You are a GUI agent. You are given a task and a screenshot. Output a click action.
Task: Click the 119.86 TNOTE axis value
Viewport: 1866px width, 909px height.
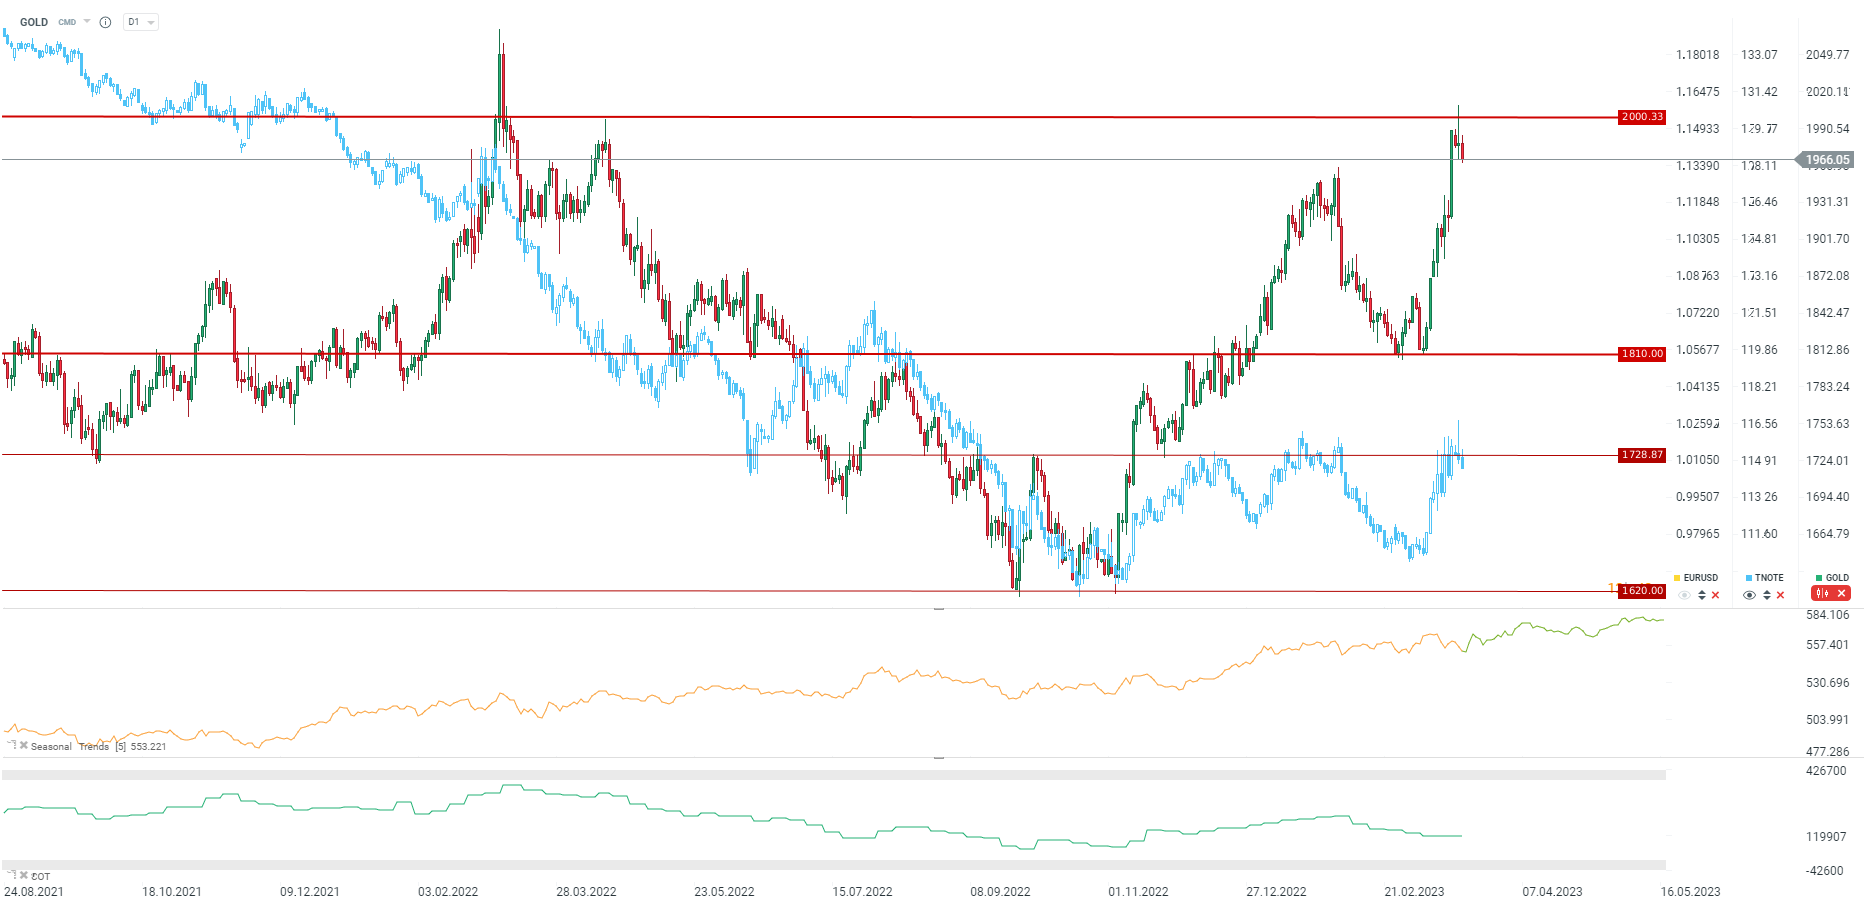click(1759, 350)
